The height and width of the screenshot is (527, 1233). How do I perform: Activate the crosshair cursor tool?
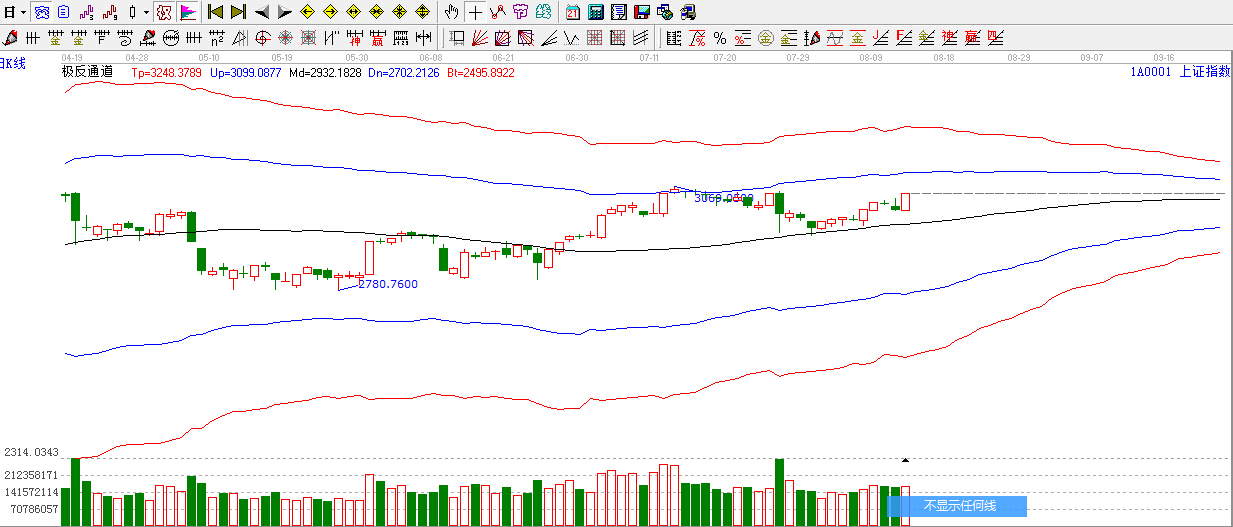(x=475, y=12)
